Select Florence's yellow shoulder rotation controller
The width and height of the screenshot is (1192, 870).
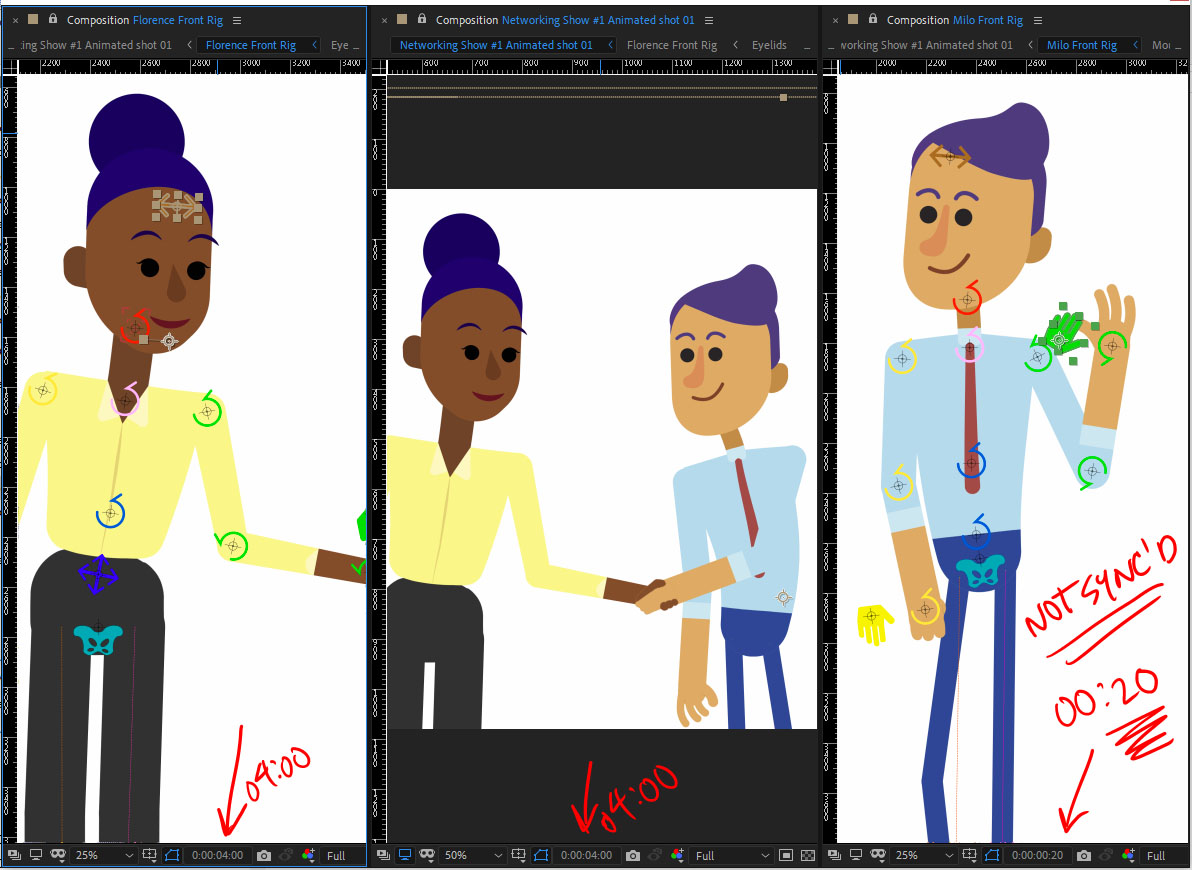pyautogui.click(x=43, y=390)
